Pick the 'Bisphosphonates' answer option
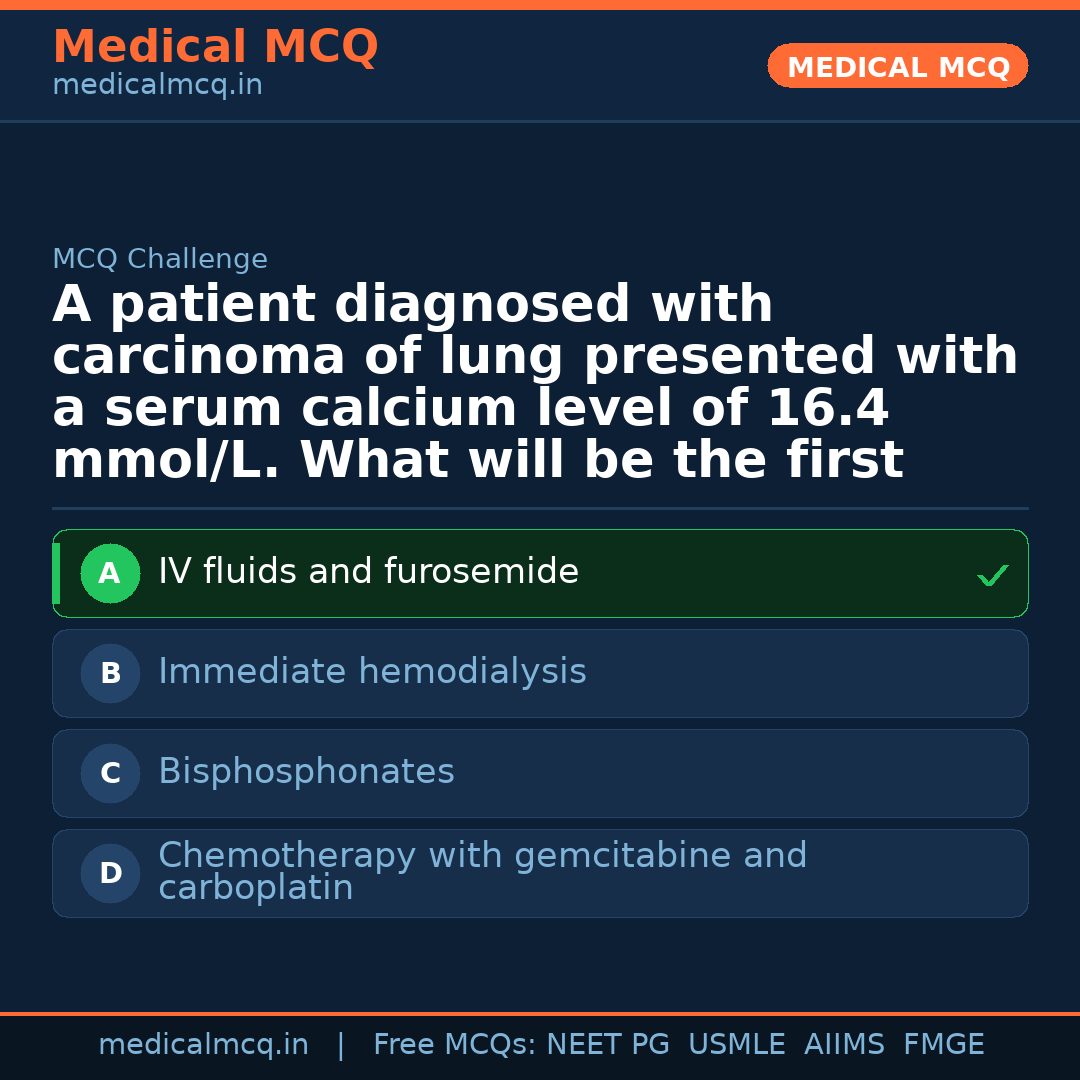Image resolution: width=1080 pixels, height=1080 pixels. point(306,772)
